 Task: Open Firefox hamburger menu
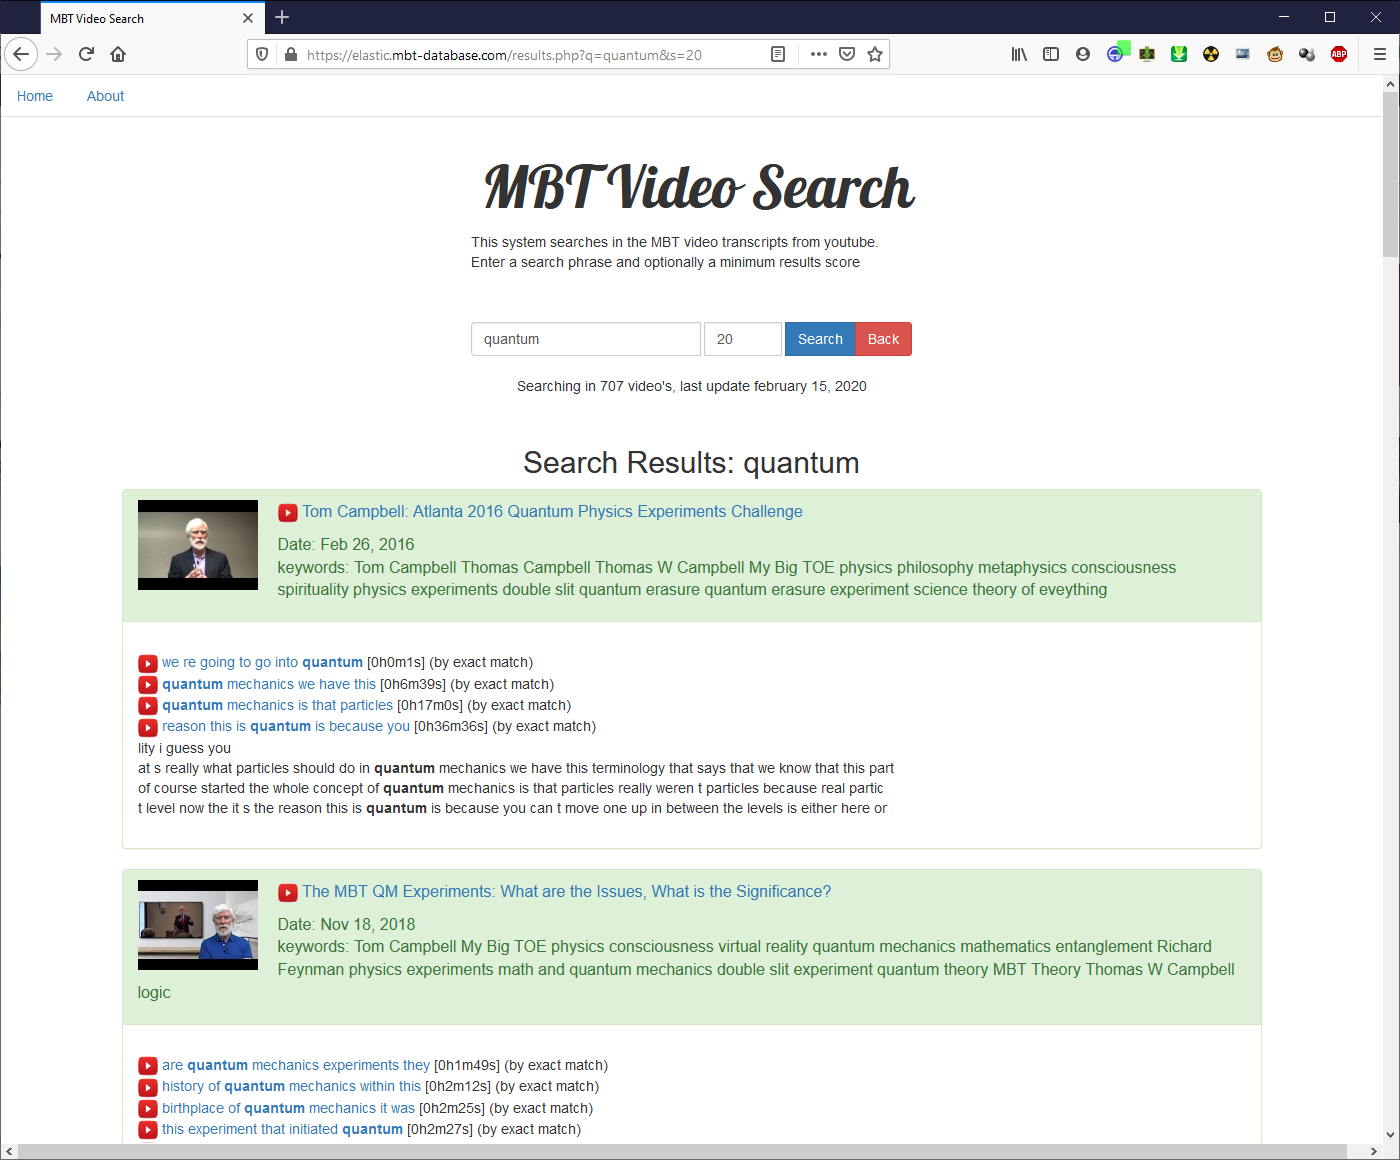click(1380, 54)
